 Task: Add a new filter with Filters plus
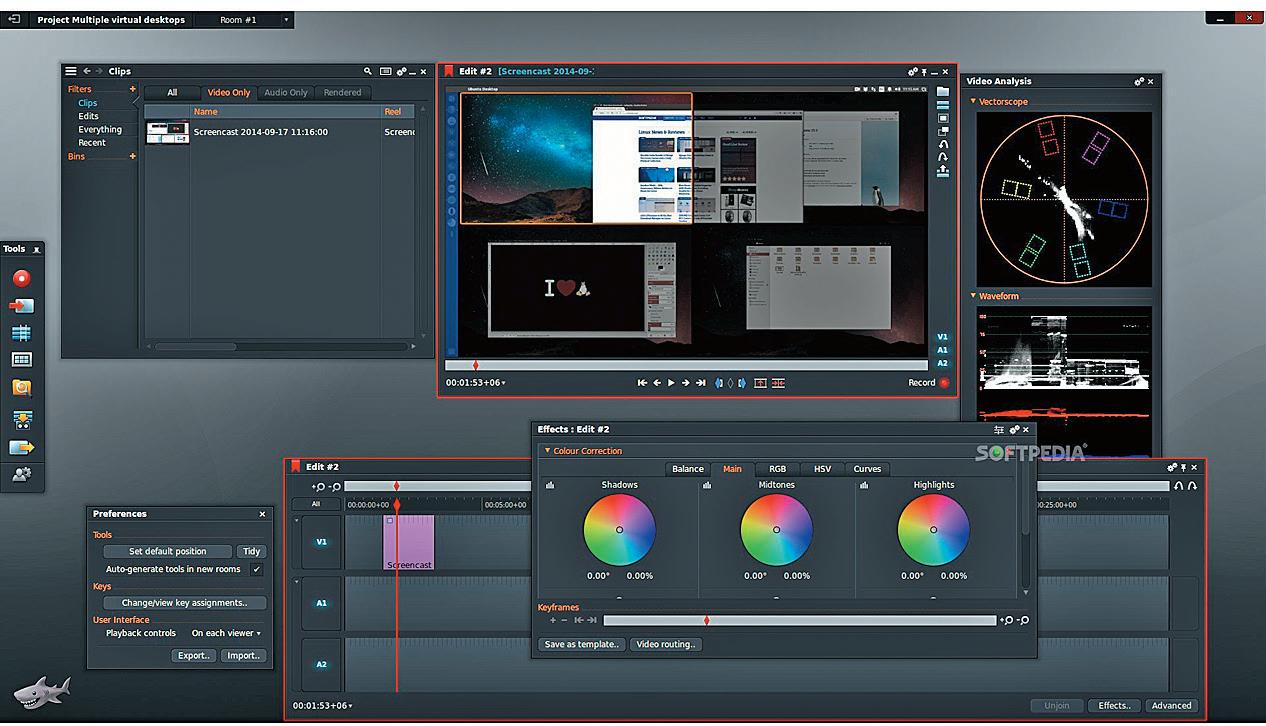(x=132, y=89)
